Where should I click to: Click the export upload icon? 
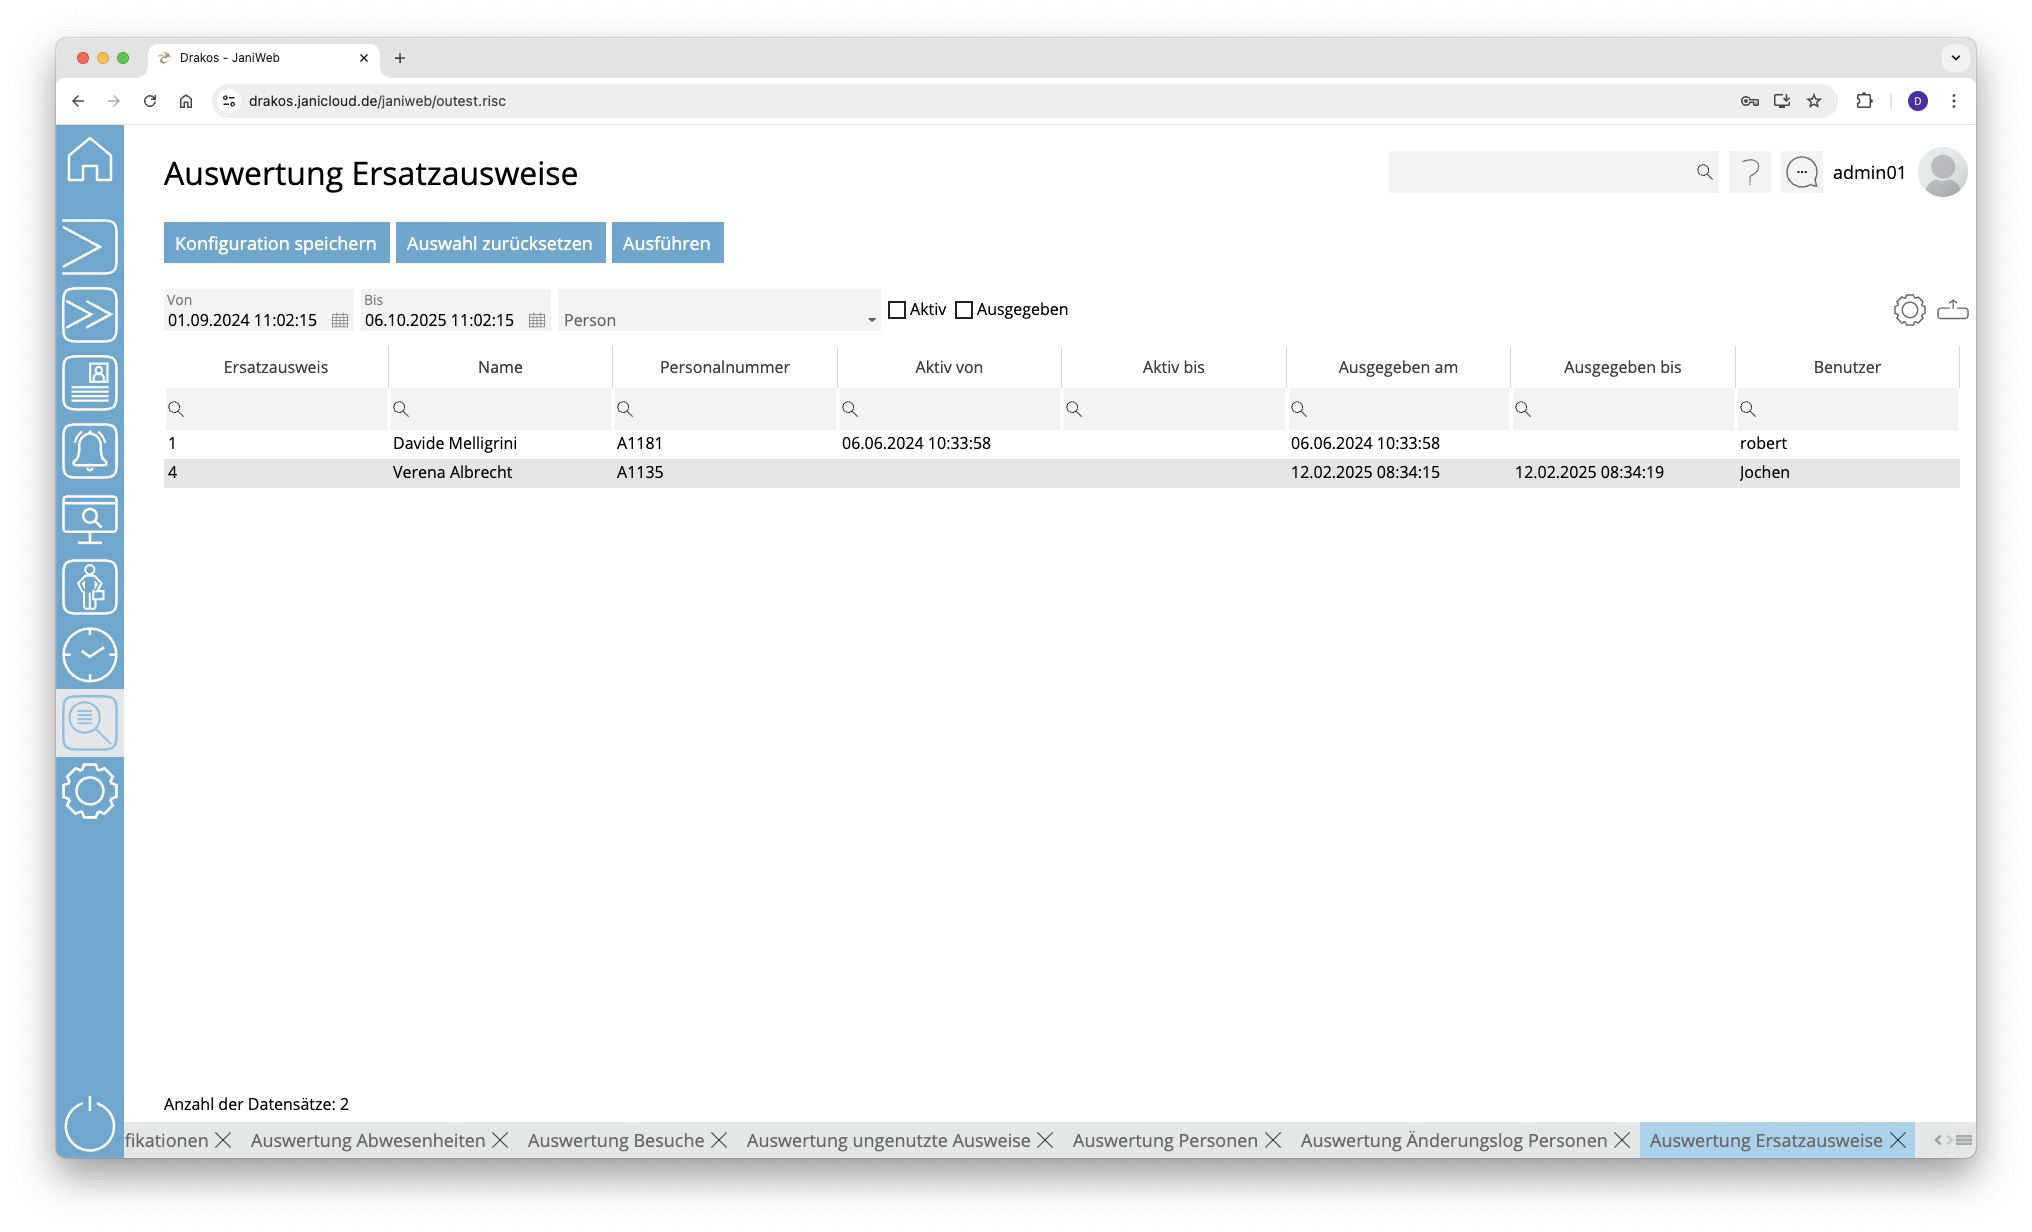tap(1952, 310)
